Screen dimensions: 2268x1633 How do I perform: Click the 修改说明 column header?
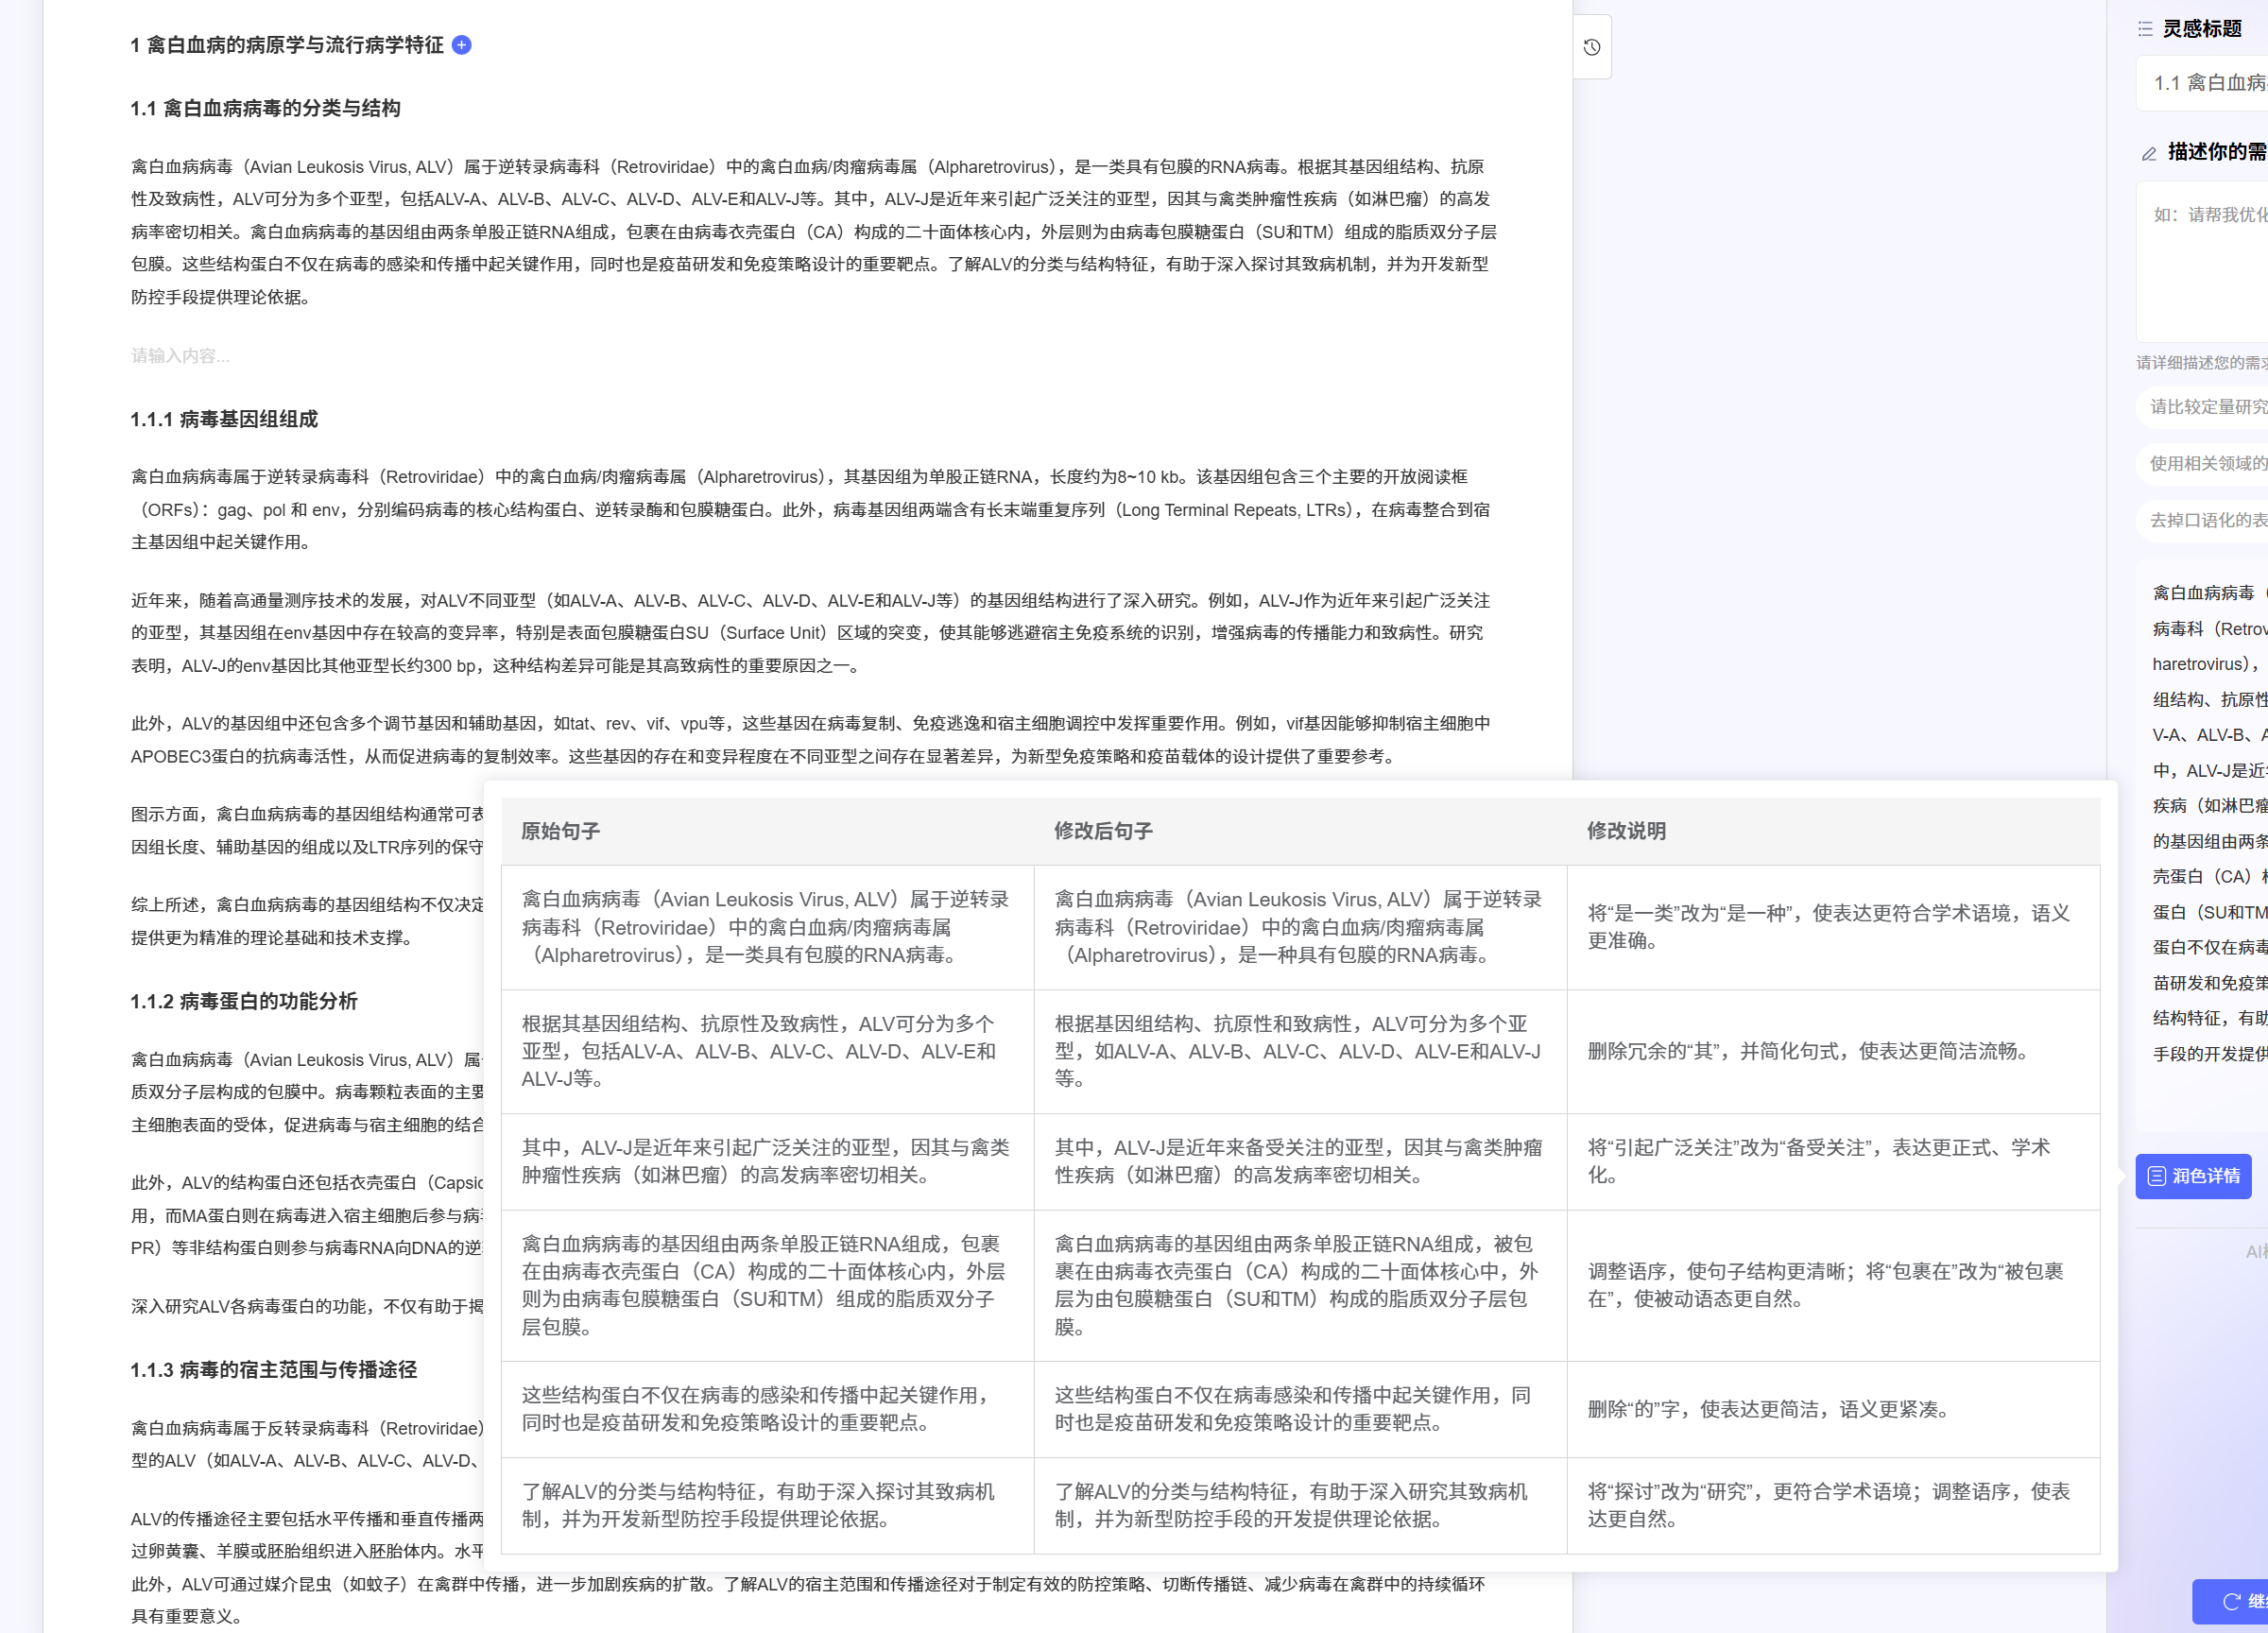click(1626, 831)
